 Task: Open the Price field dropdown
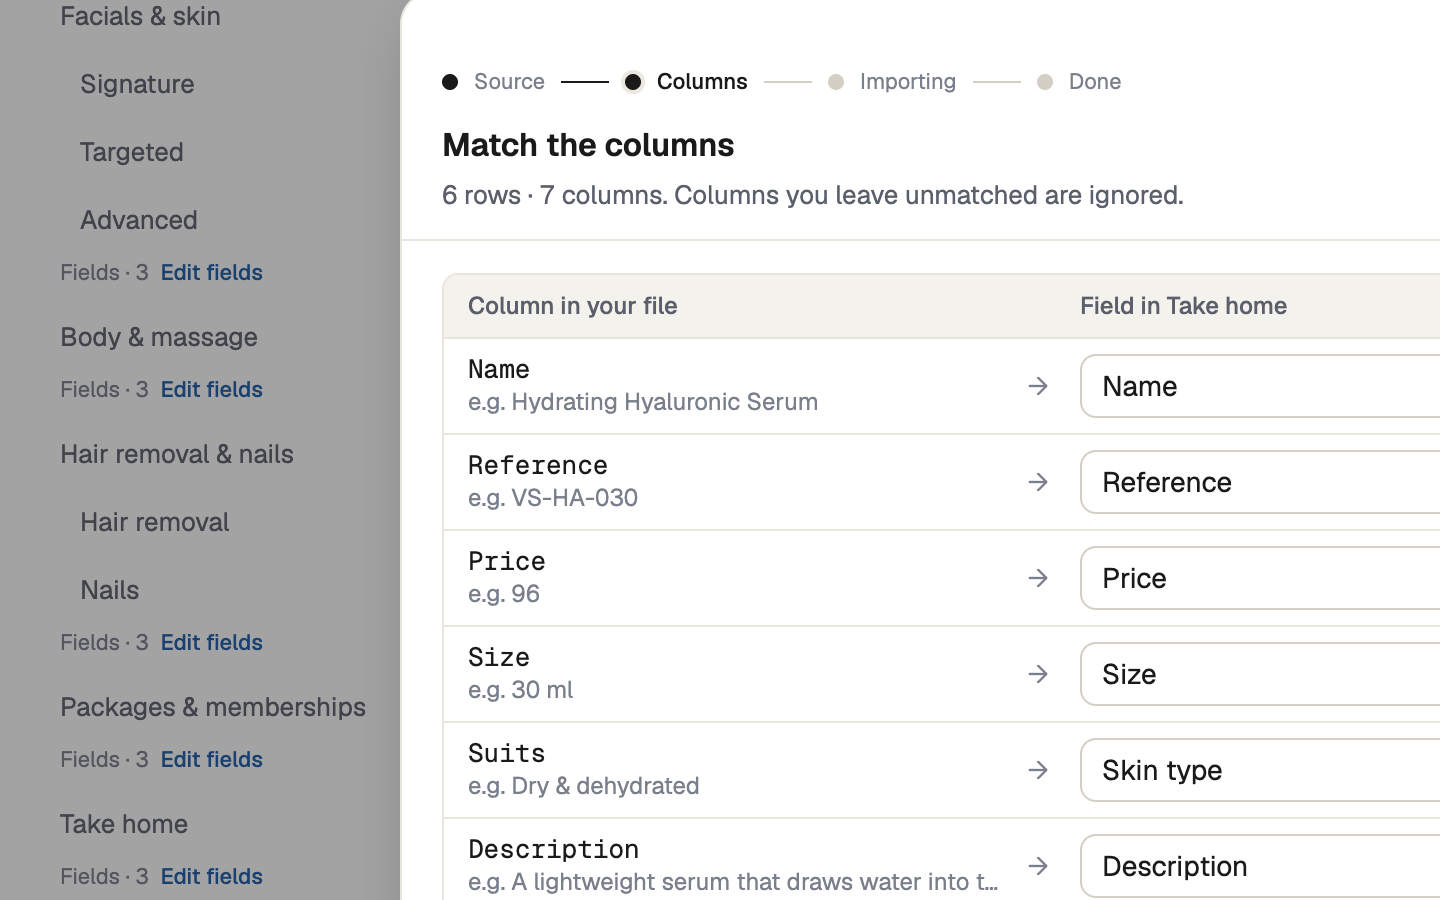[x=1260, y=578]
